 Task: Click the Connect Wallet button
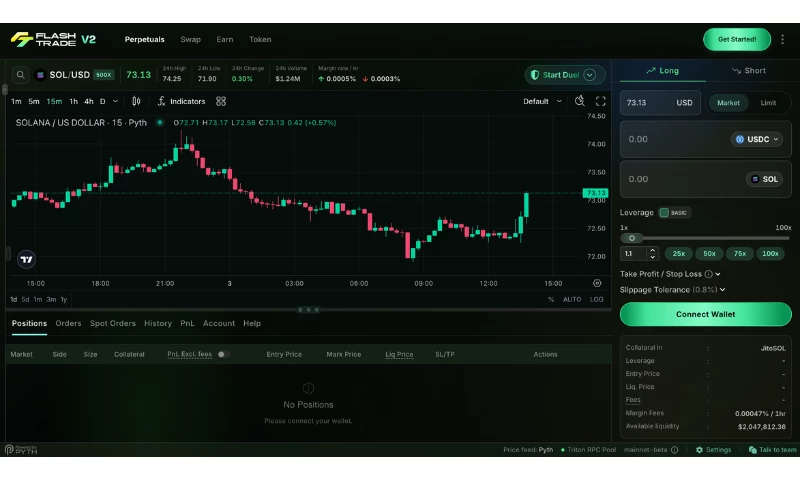coord(706,314)
